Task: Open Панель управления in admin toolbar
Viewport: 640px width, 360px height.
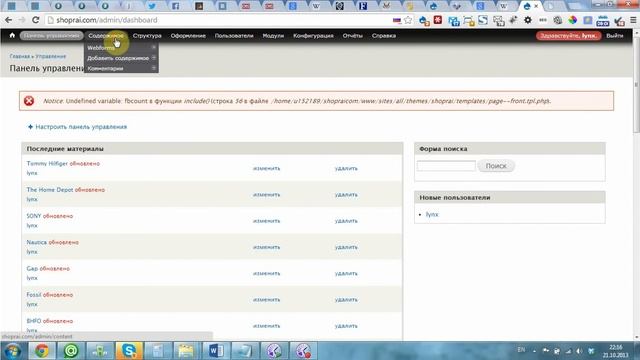Action: click(x=51, y=36)
